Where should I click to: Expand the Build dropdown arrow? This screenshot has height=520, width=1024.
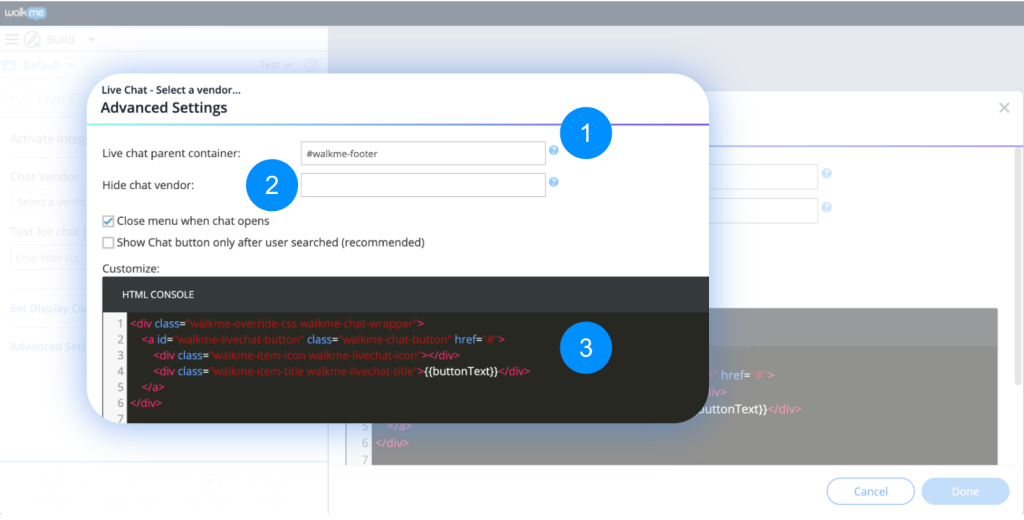[91, 40]
